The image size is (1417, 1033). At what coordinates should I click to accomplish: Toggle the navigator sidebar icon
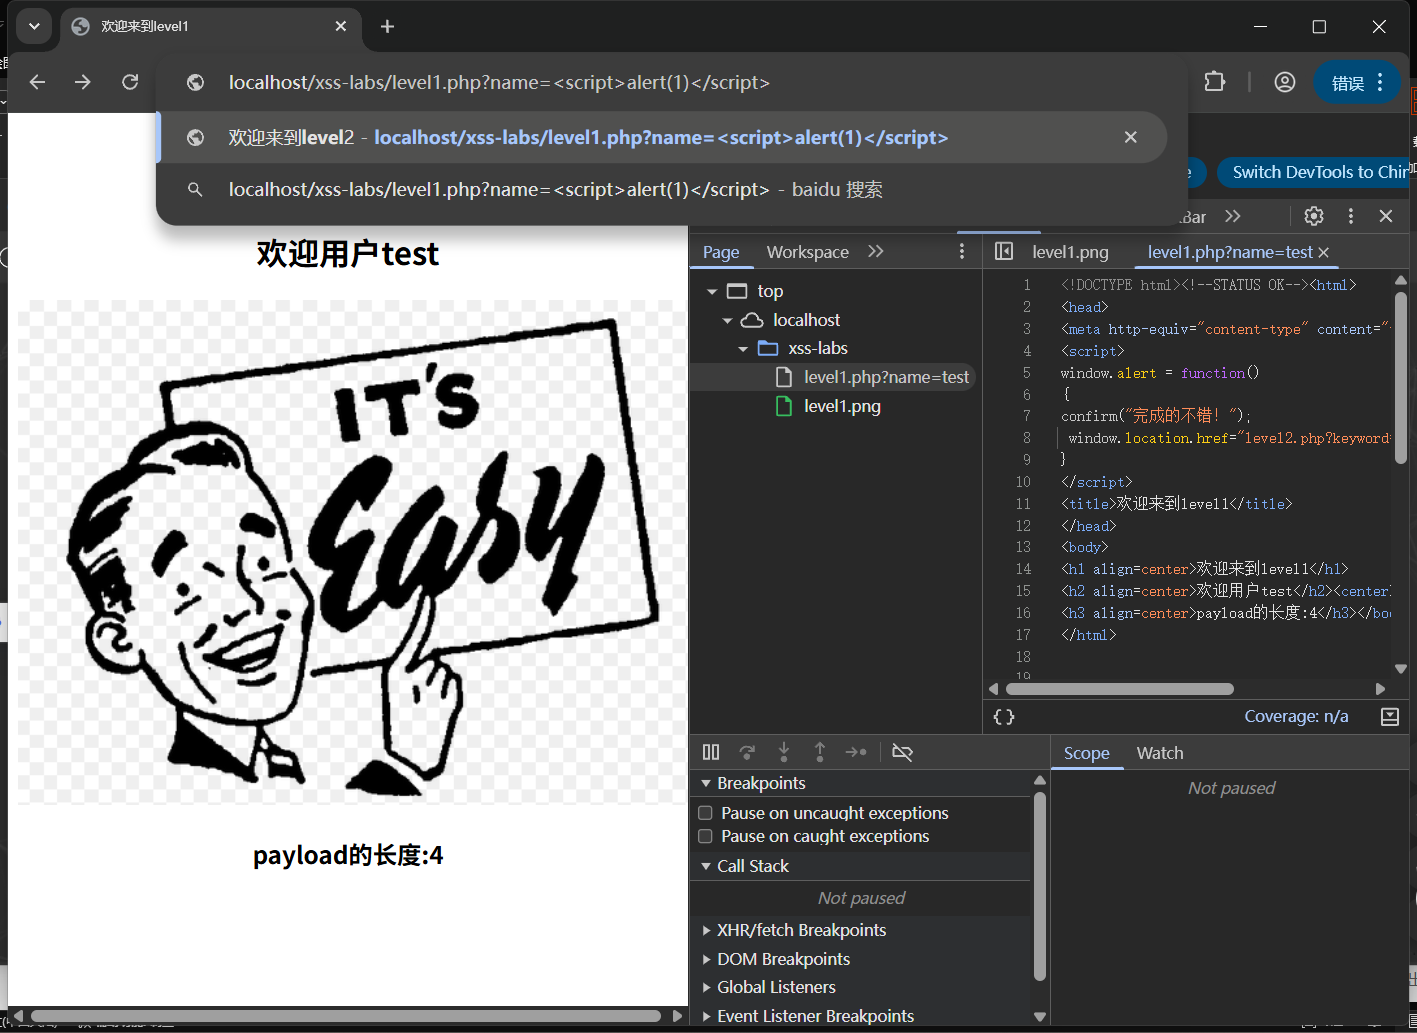1004,252
